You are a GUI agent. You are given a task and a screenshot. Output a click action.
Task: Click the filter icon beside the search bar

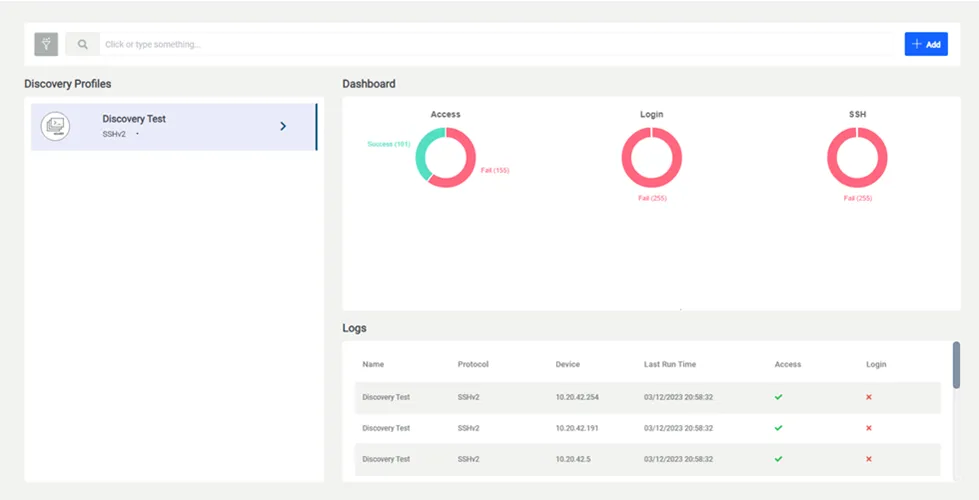(x=46, y=44)
